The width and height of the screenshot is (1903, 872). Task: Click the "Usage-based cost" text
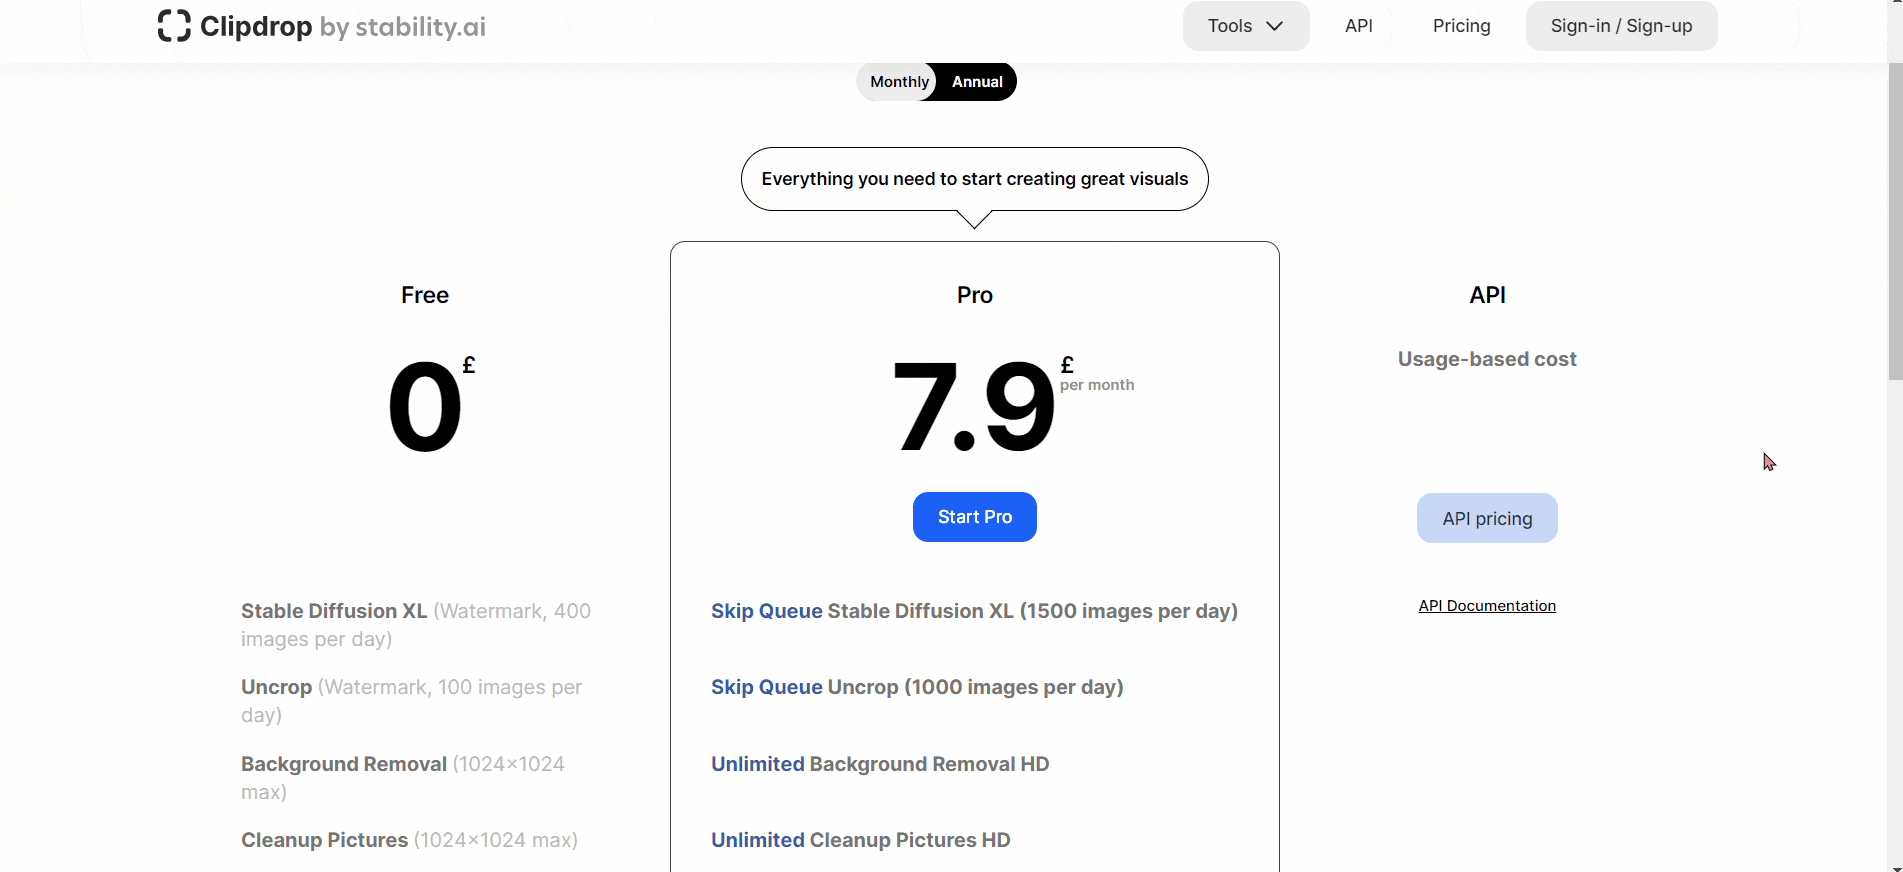click(1487, 359)
